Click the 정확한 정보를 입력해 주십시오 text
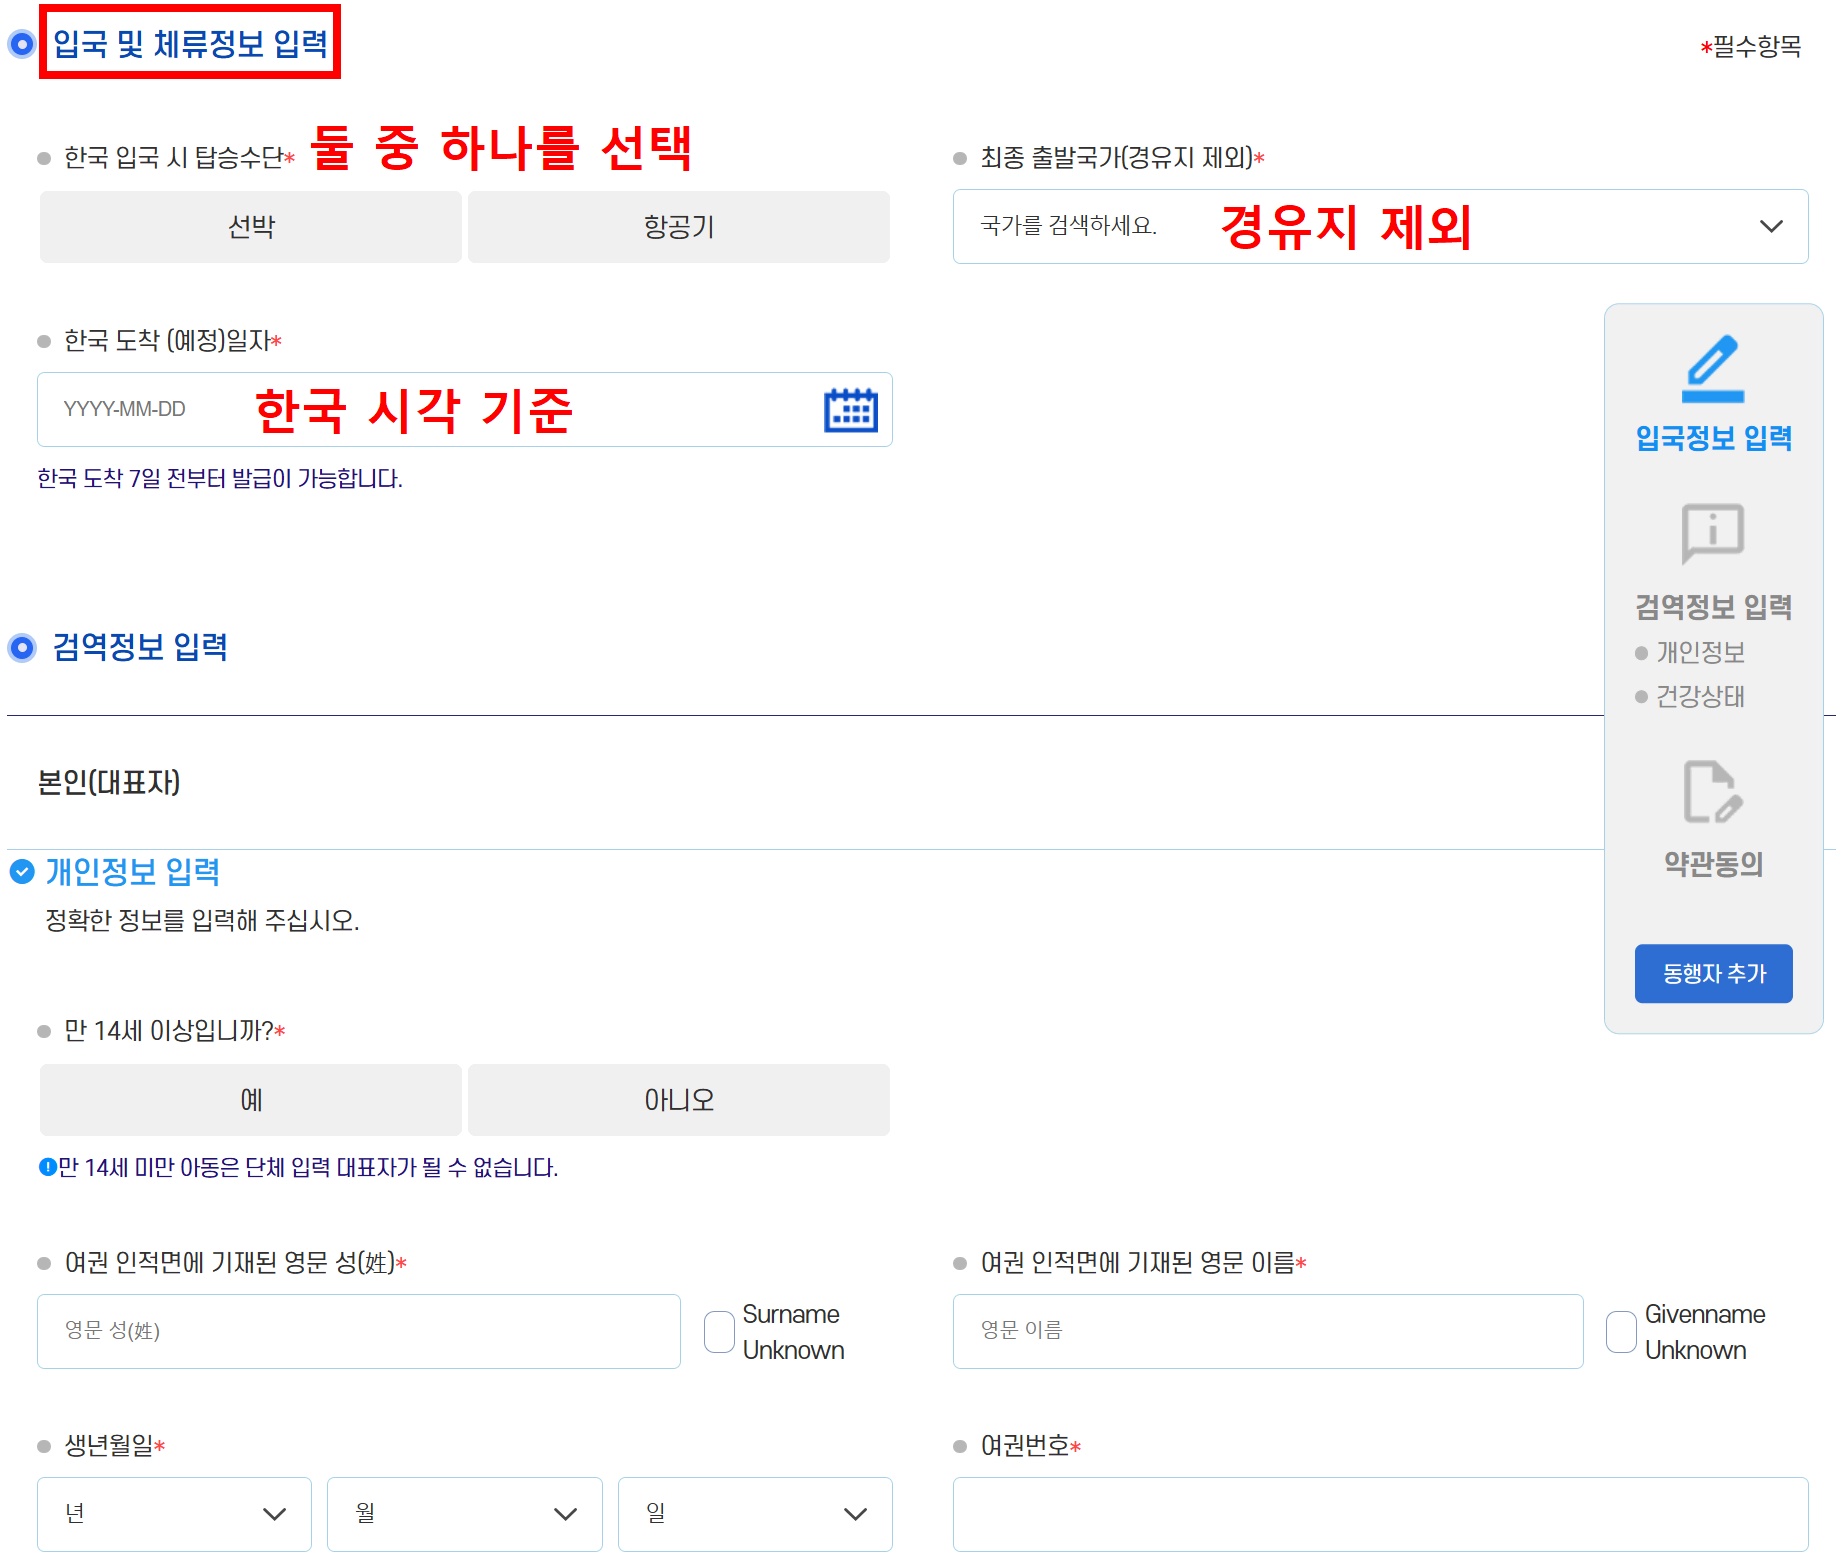Screen dimensions: 1836x1567 [202, 920]
